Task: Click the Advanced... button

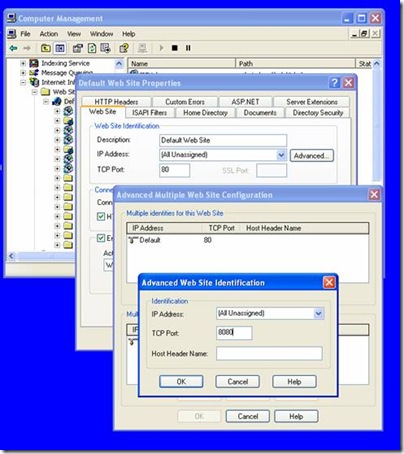Action: click(x=312, y=156)
